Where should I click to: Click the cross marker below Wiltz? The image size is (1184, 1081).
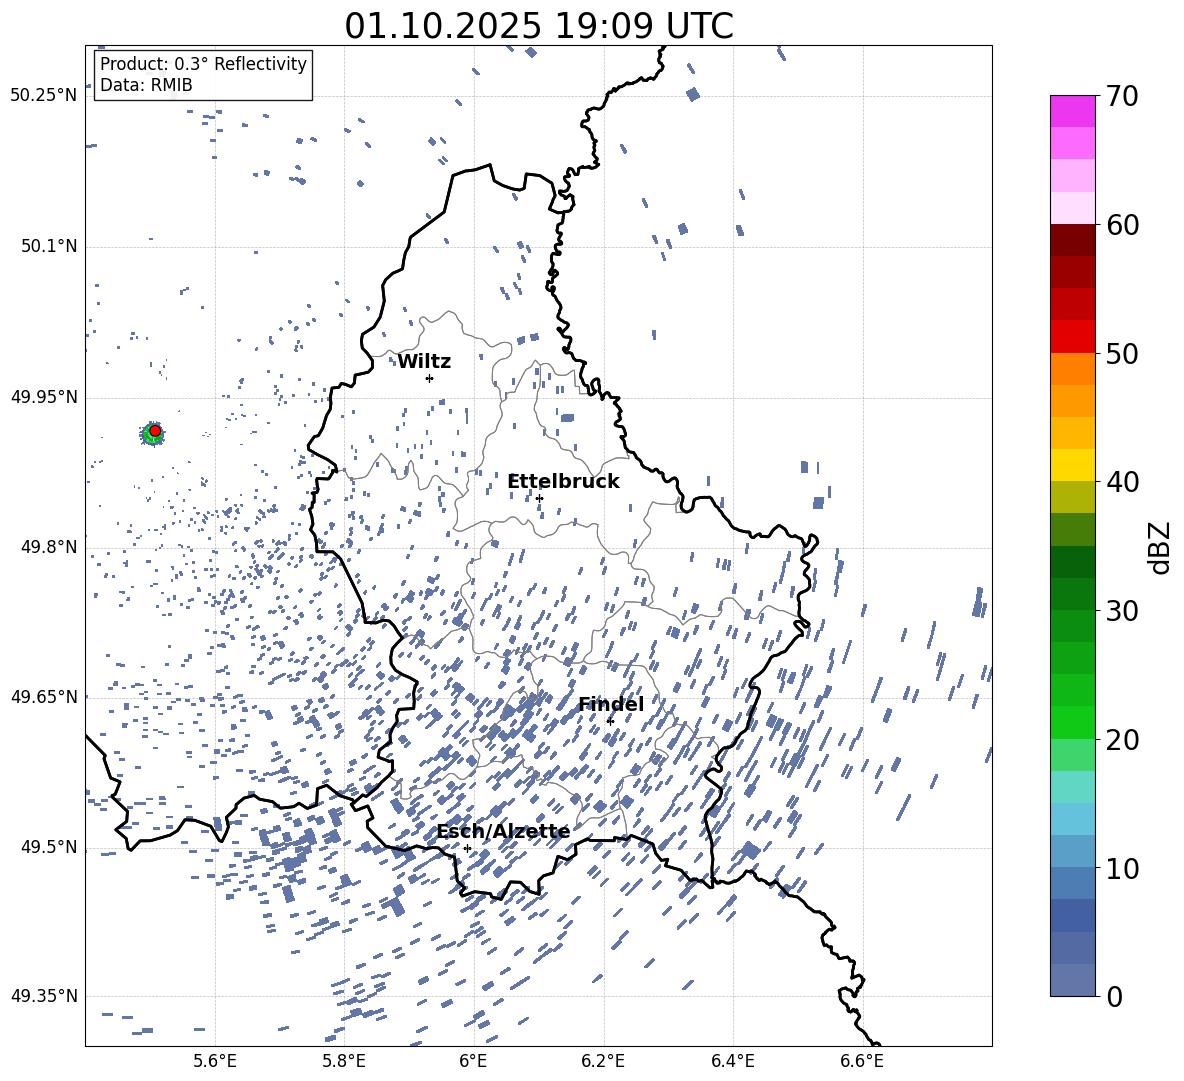point(430,378)
